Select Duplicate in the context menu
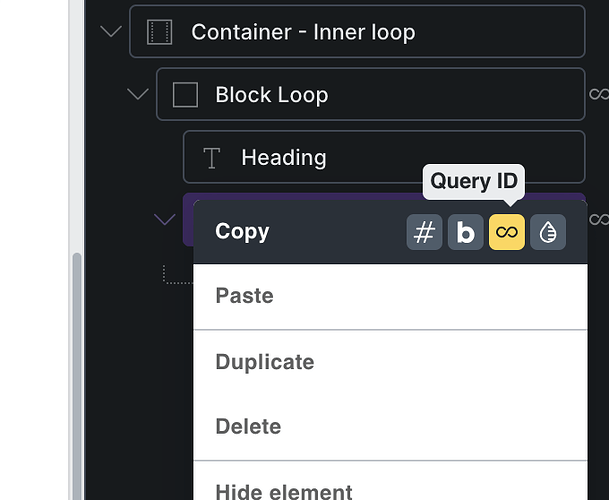This screenshot has height=500, width=609. [x=264, y=362]
